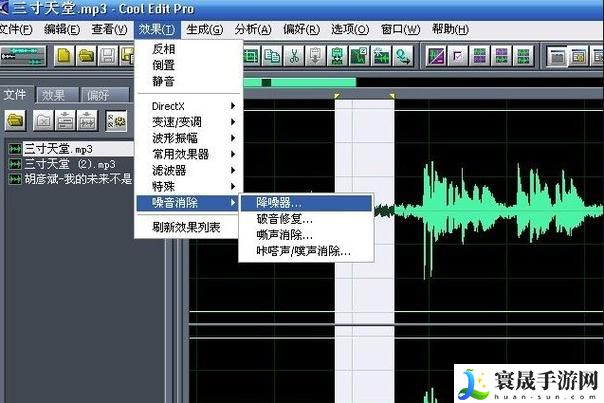Expand the DirectX submenu
This screenshot has height=403, width=604.
point(189,106)
